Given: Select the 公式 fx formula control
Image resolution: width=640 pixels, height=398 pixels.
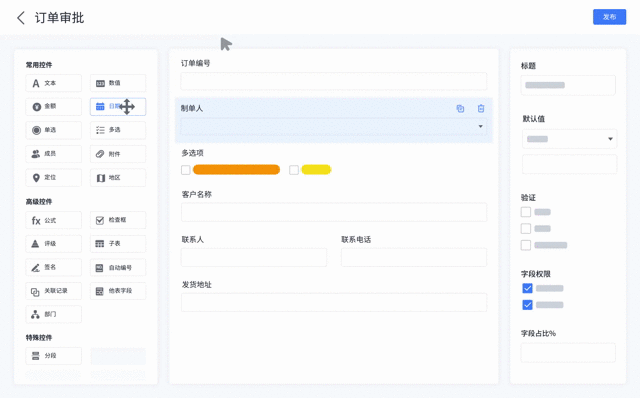Looking at the screenshot, I should 53,220.
